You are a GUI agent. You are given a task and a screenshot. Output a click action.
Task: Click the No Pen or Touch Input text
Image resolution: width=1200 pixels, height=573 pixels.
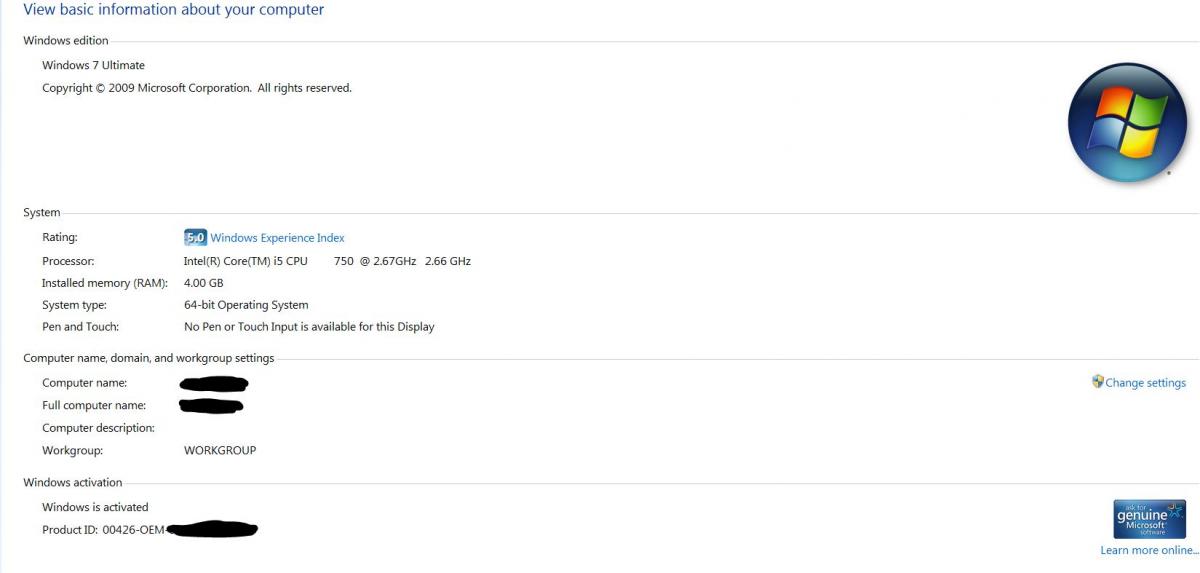coord(309,327)
